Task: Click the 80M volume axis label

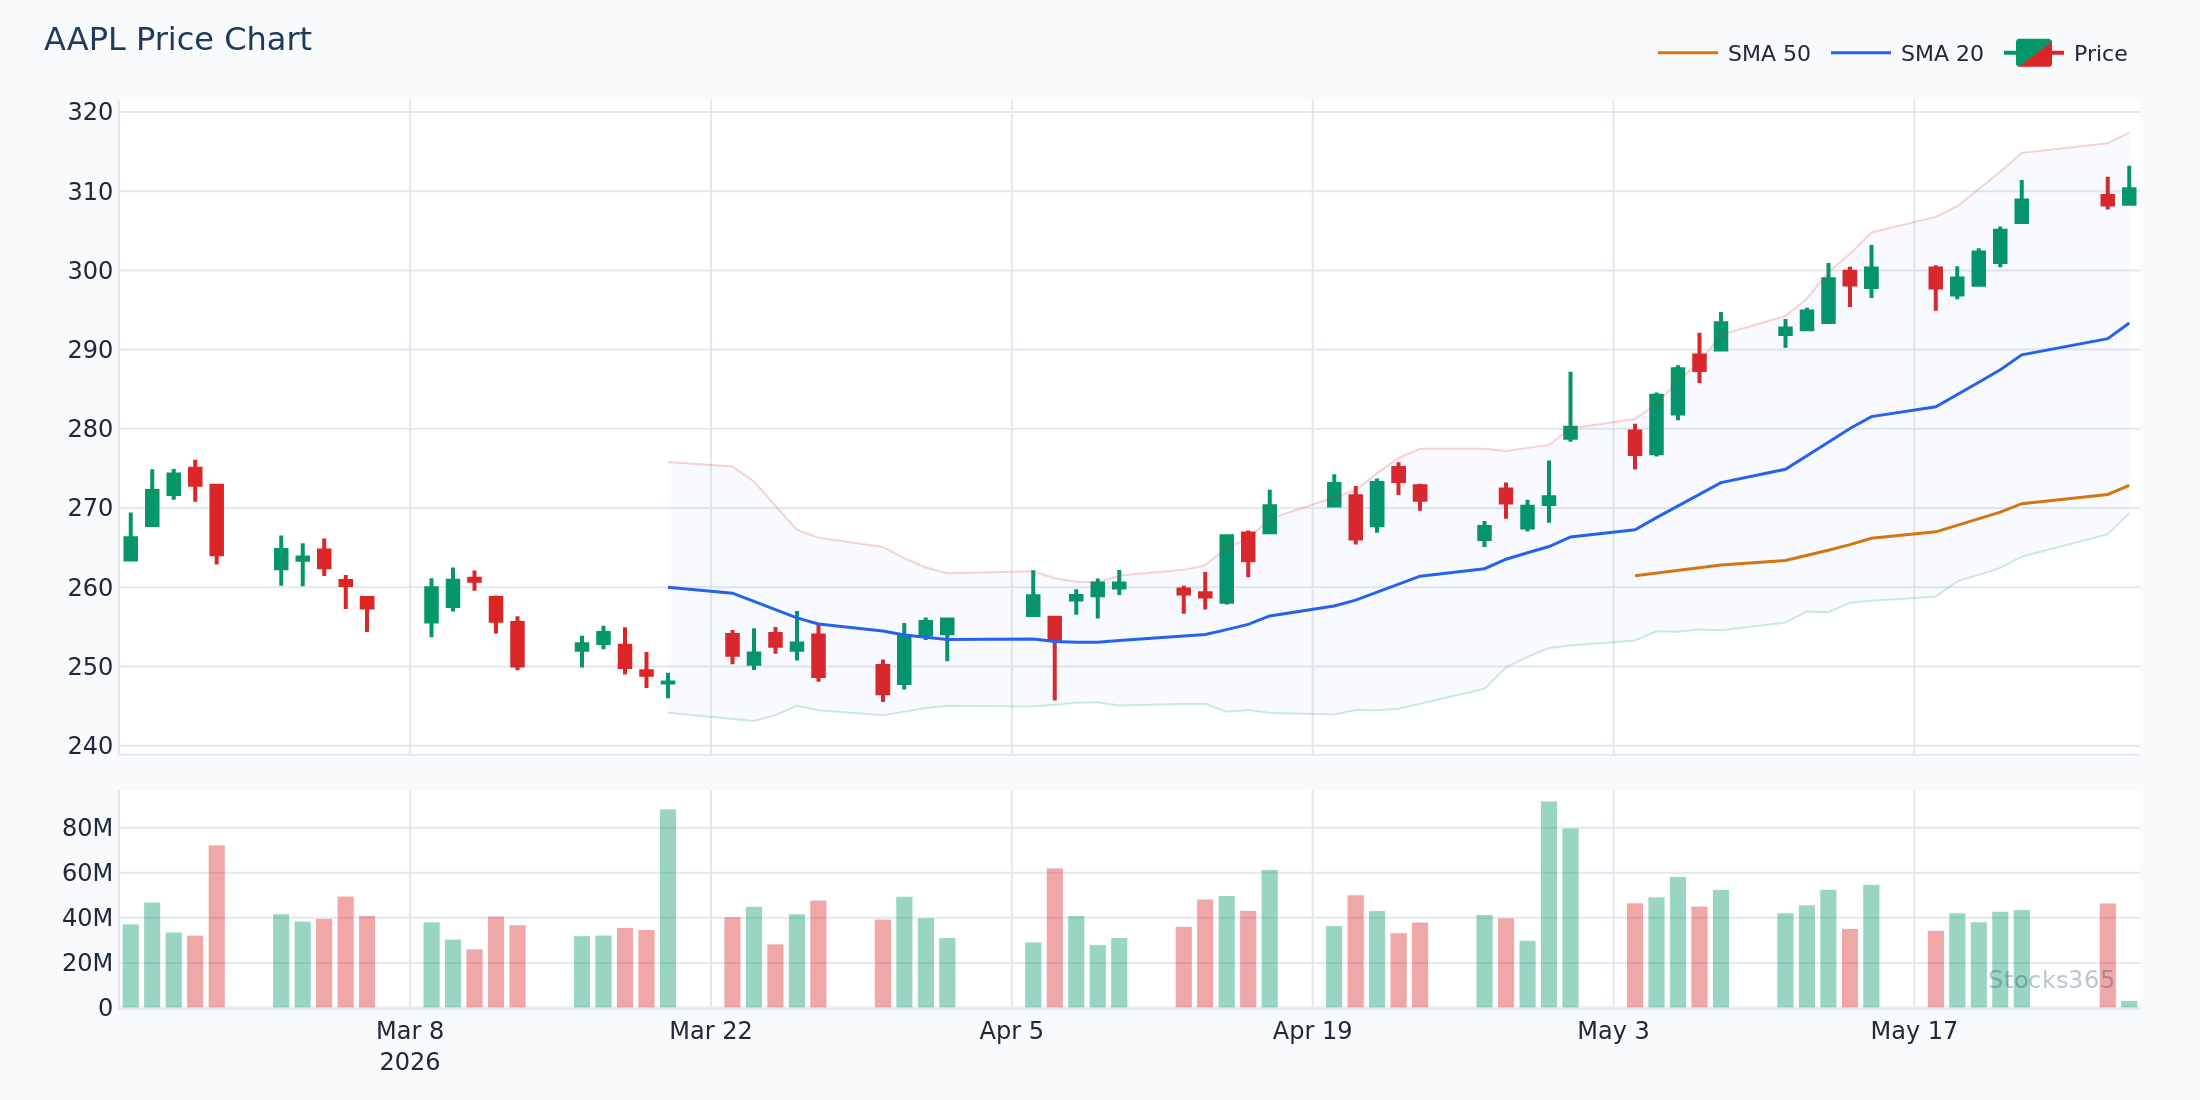Action: coord(88,828)
